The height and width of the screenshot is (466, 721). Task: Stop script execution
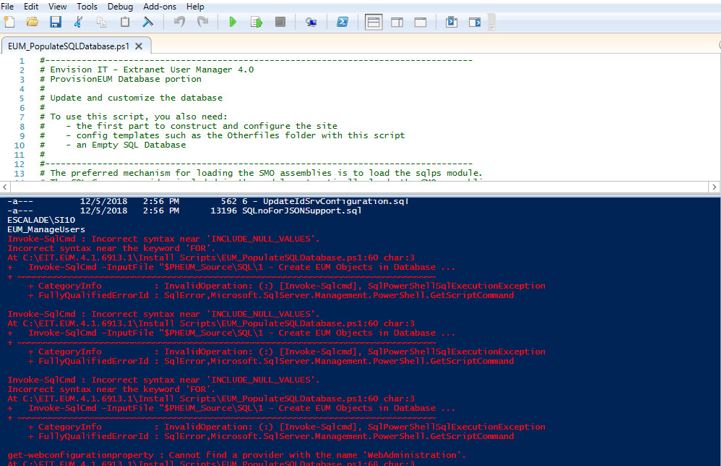pyautogui.click(x=280, y=22)
